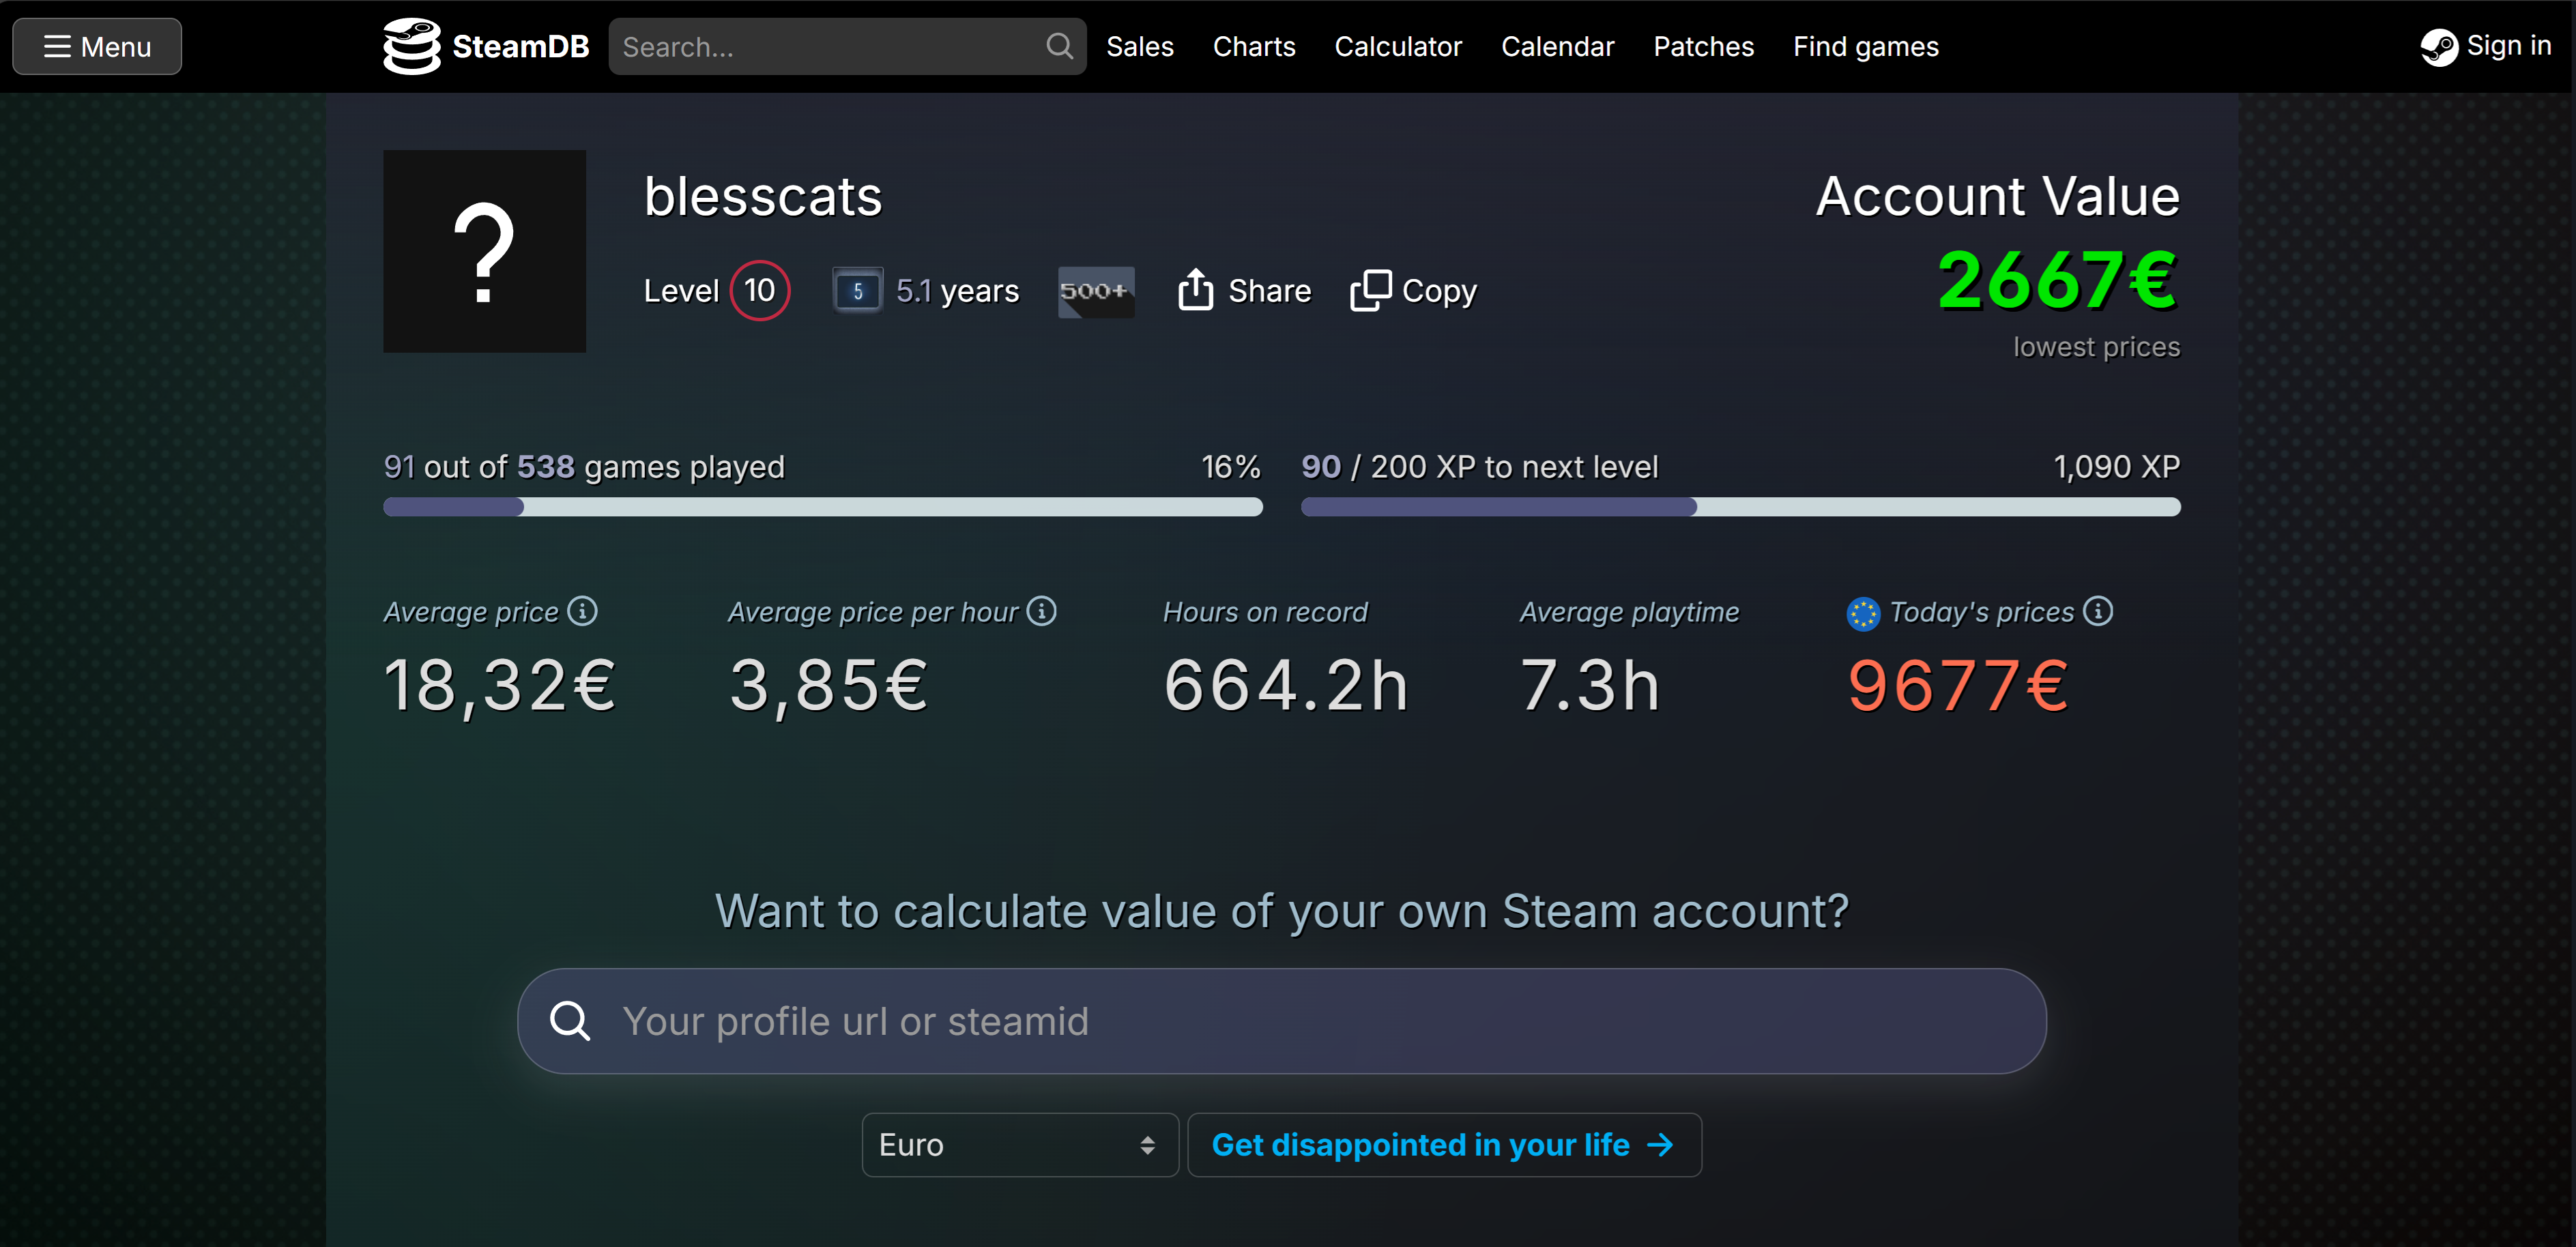The width and height of the screenshot is (2576, 1247).
Task: Click the games played progress bar
Action: (x=822, y=507)
